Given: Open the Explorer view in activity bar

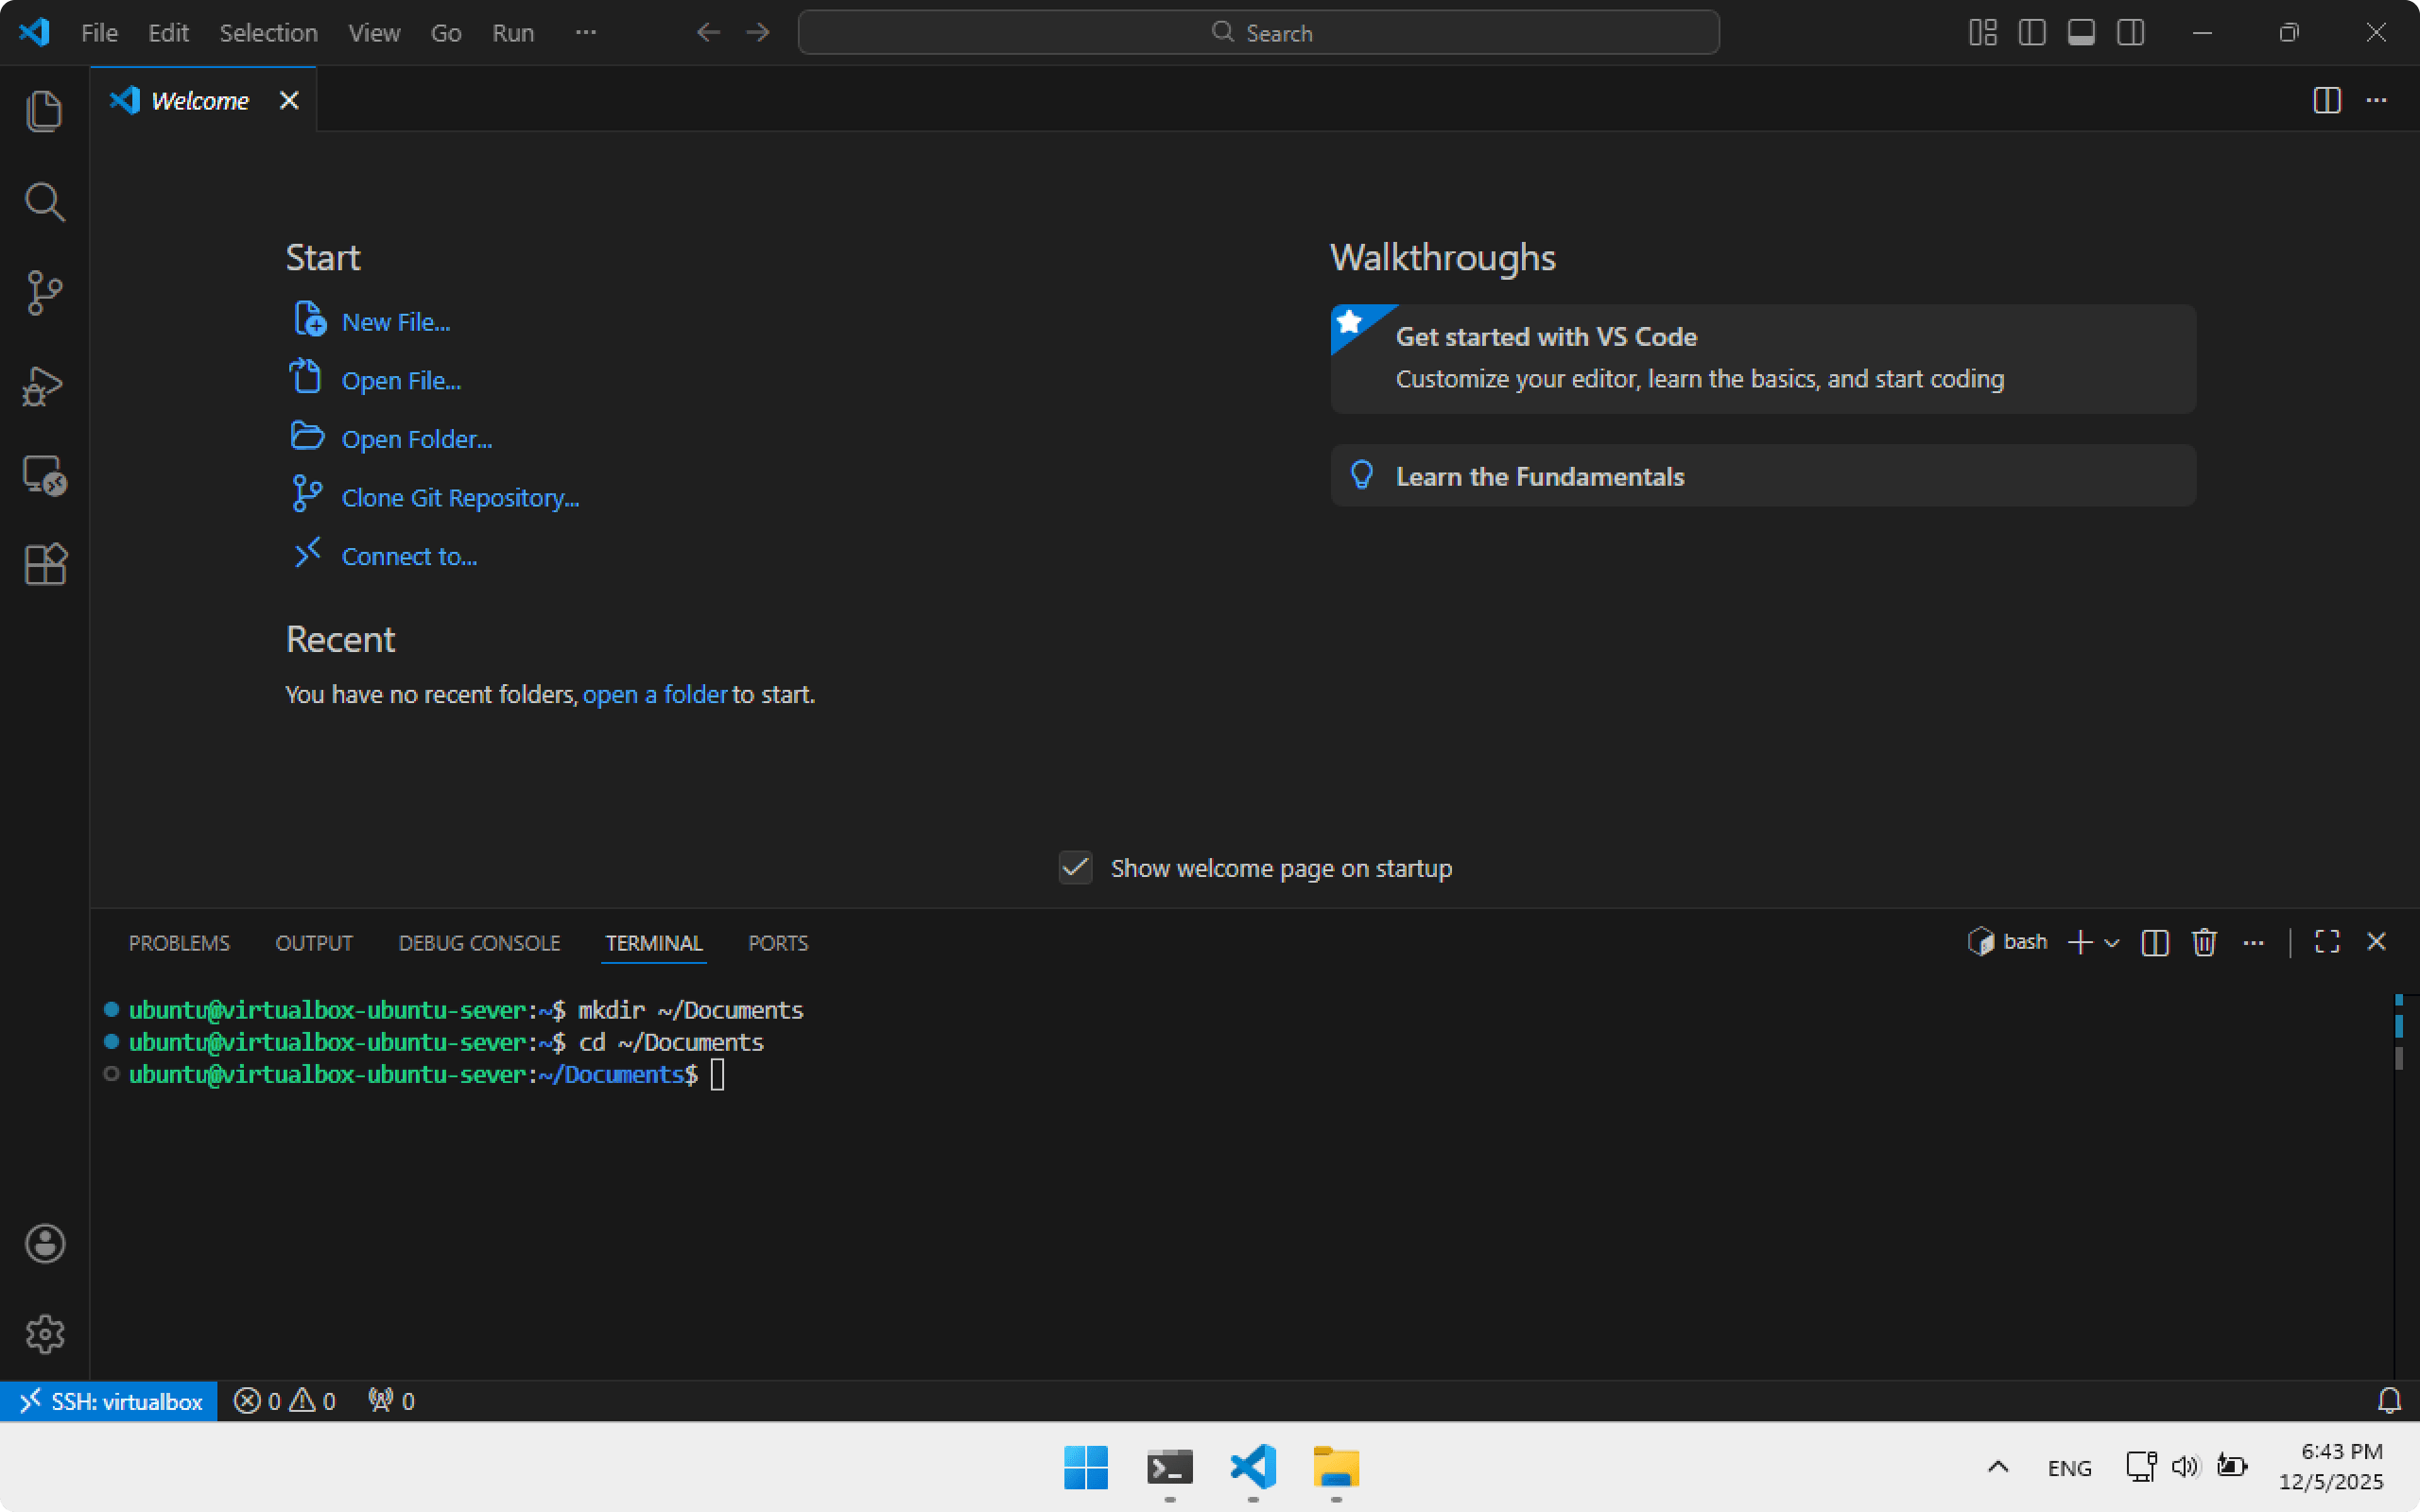Looking at the screenshot, I should coord(44,111).
